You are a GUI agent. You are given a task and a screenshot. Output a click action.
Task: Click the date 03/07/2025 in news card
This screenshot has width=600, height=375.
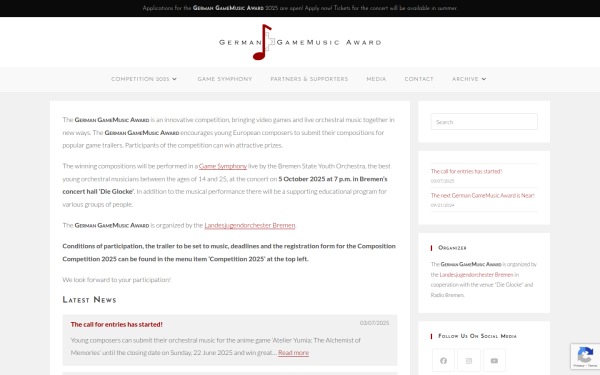374,323
